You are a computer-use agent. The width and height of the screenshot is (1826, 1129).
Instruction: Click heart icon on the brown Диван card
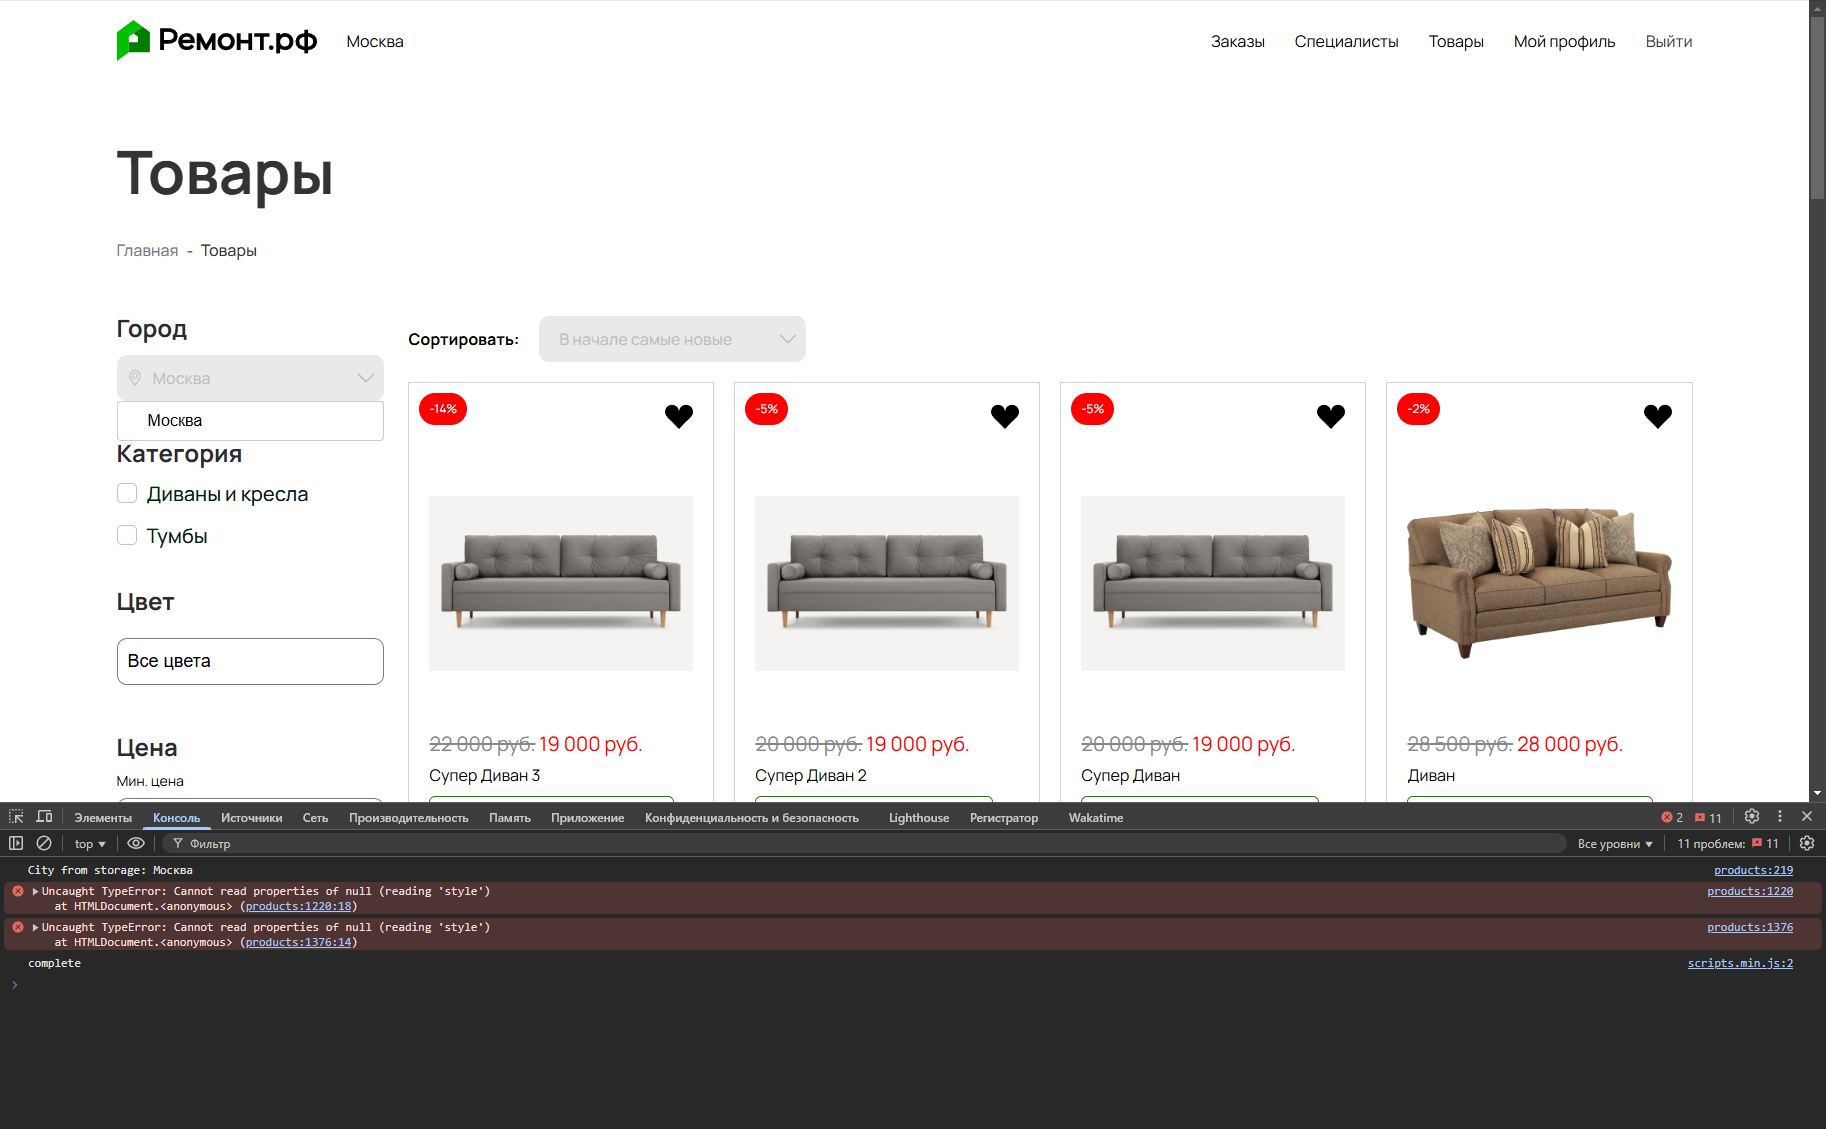click(x=1657, y=416)
